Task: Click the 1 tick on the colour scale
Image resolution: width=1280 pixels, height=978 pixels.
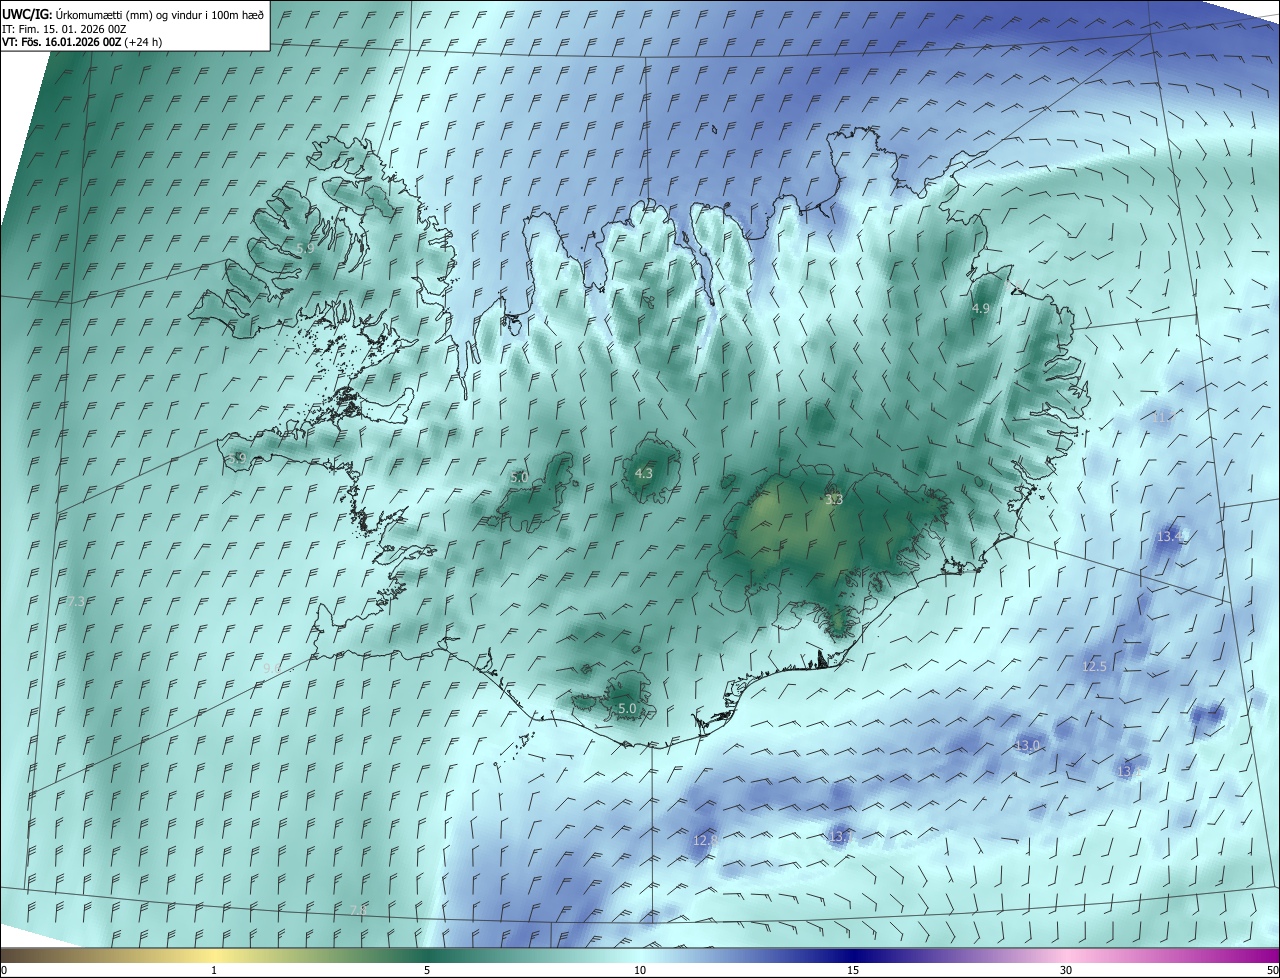Action: [x=214, y=970]
